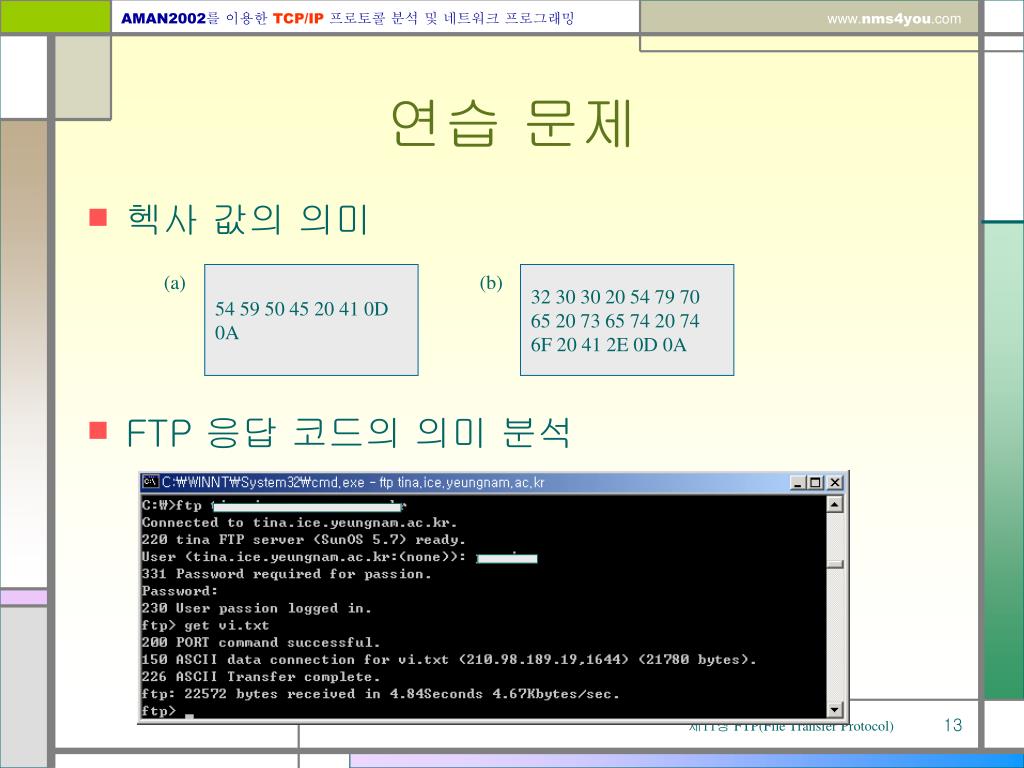1024x768 pixels.
Task: Click the (b) label
Action: [x=490, y=283]
